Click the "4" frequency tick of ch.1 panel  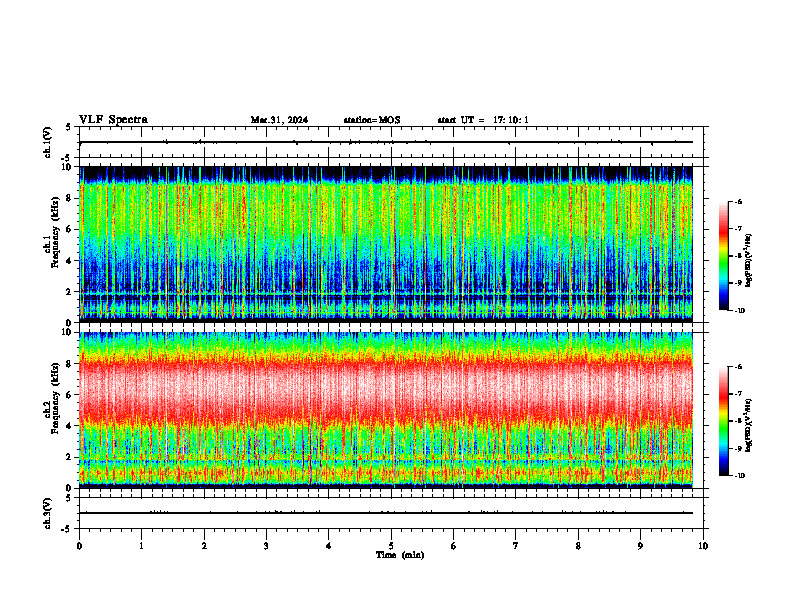69,261
